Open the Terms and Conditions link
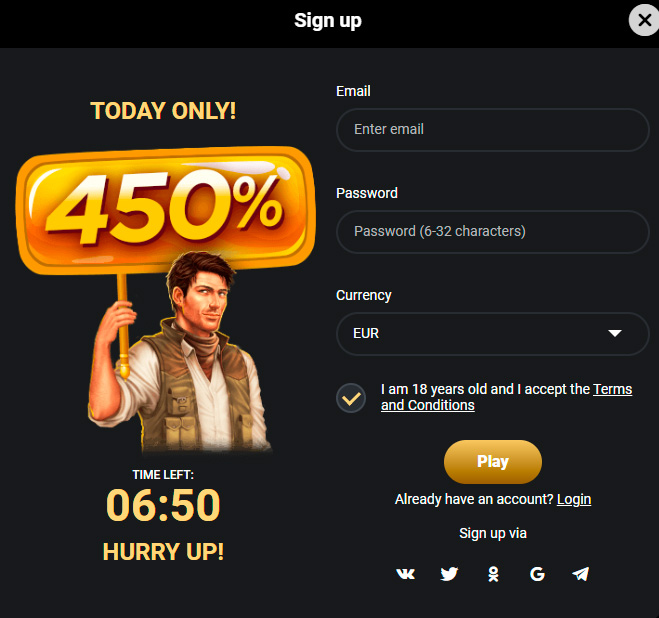This screenshot has width=659, height=618. (x=506, y=397)
